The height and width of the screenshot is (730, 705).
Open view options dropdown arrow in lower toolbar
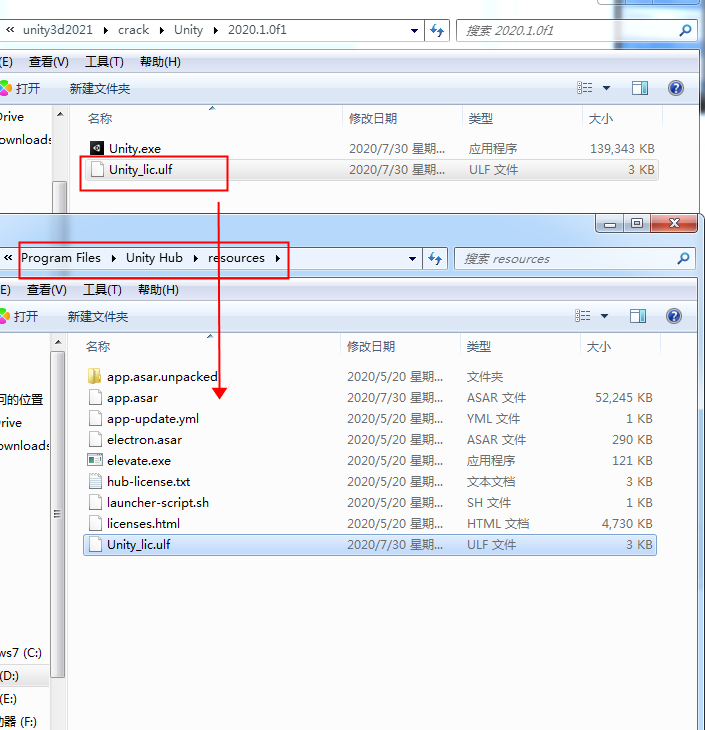(606, 317)
